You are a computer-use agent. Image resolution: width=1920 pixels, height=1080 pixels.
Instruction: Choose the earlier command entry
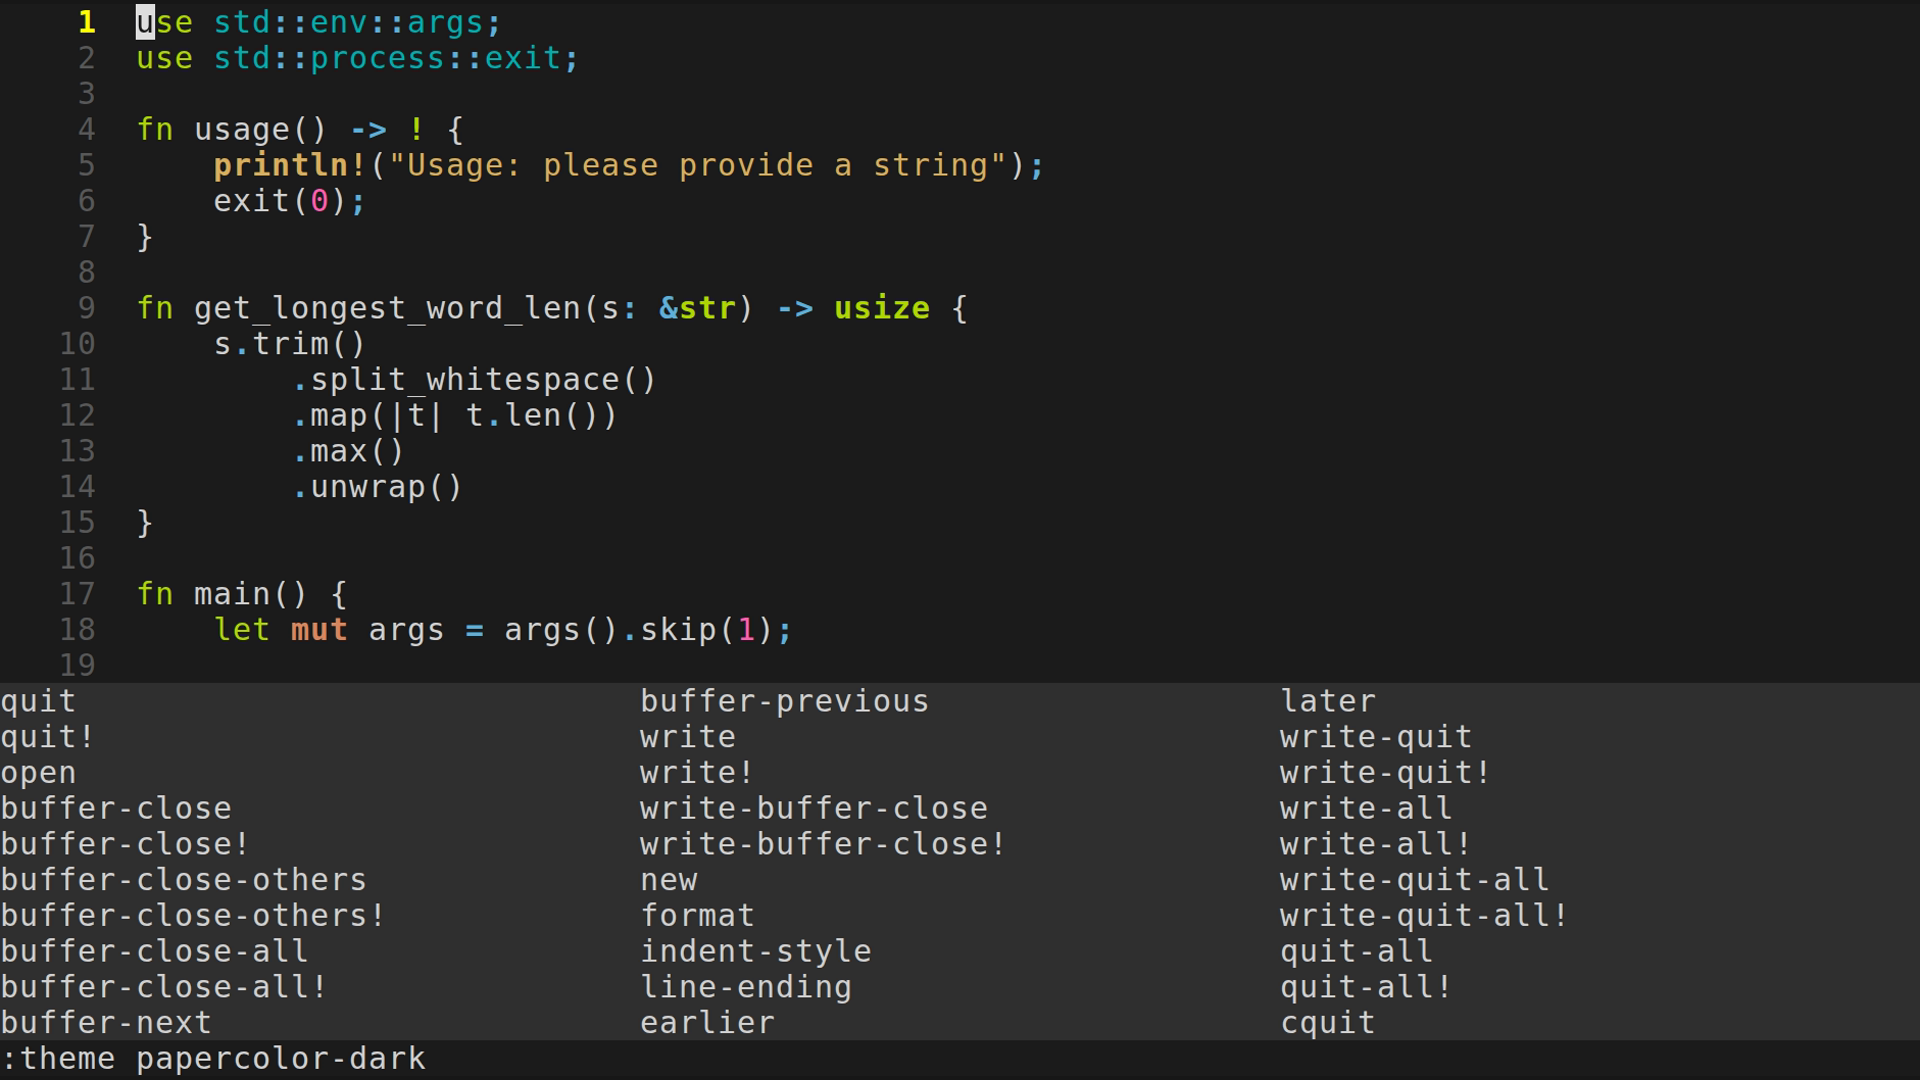click(707, 1023)
